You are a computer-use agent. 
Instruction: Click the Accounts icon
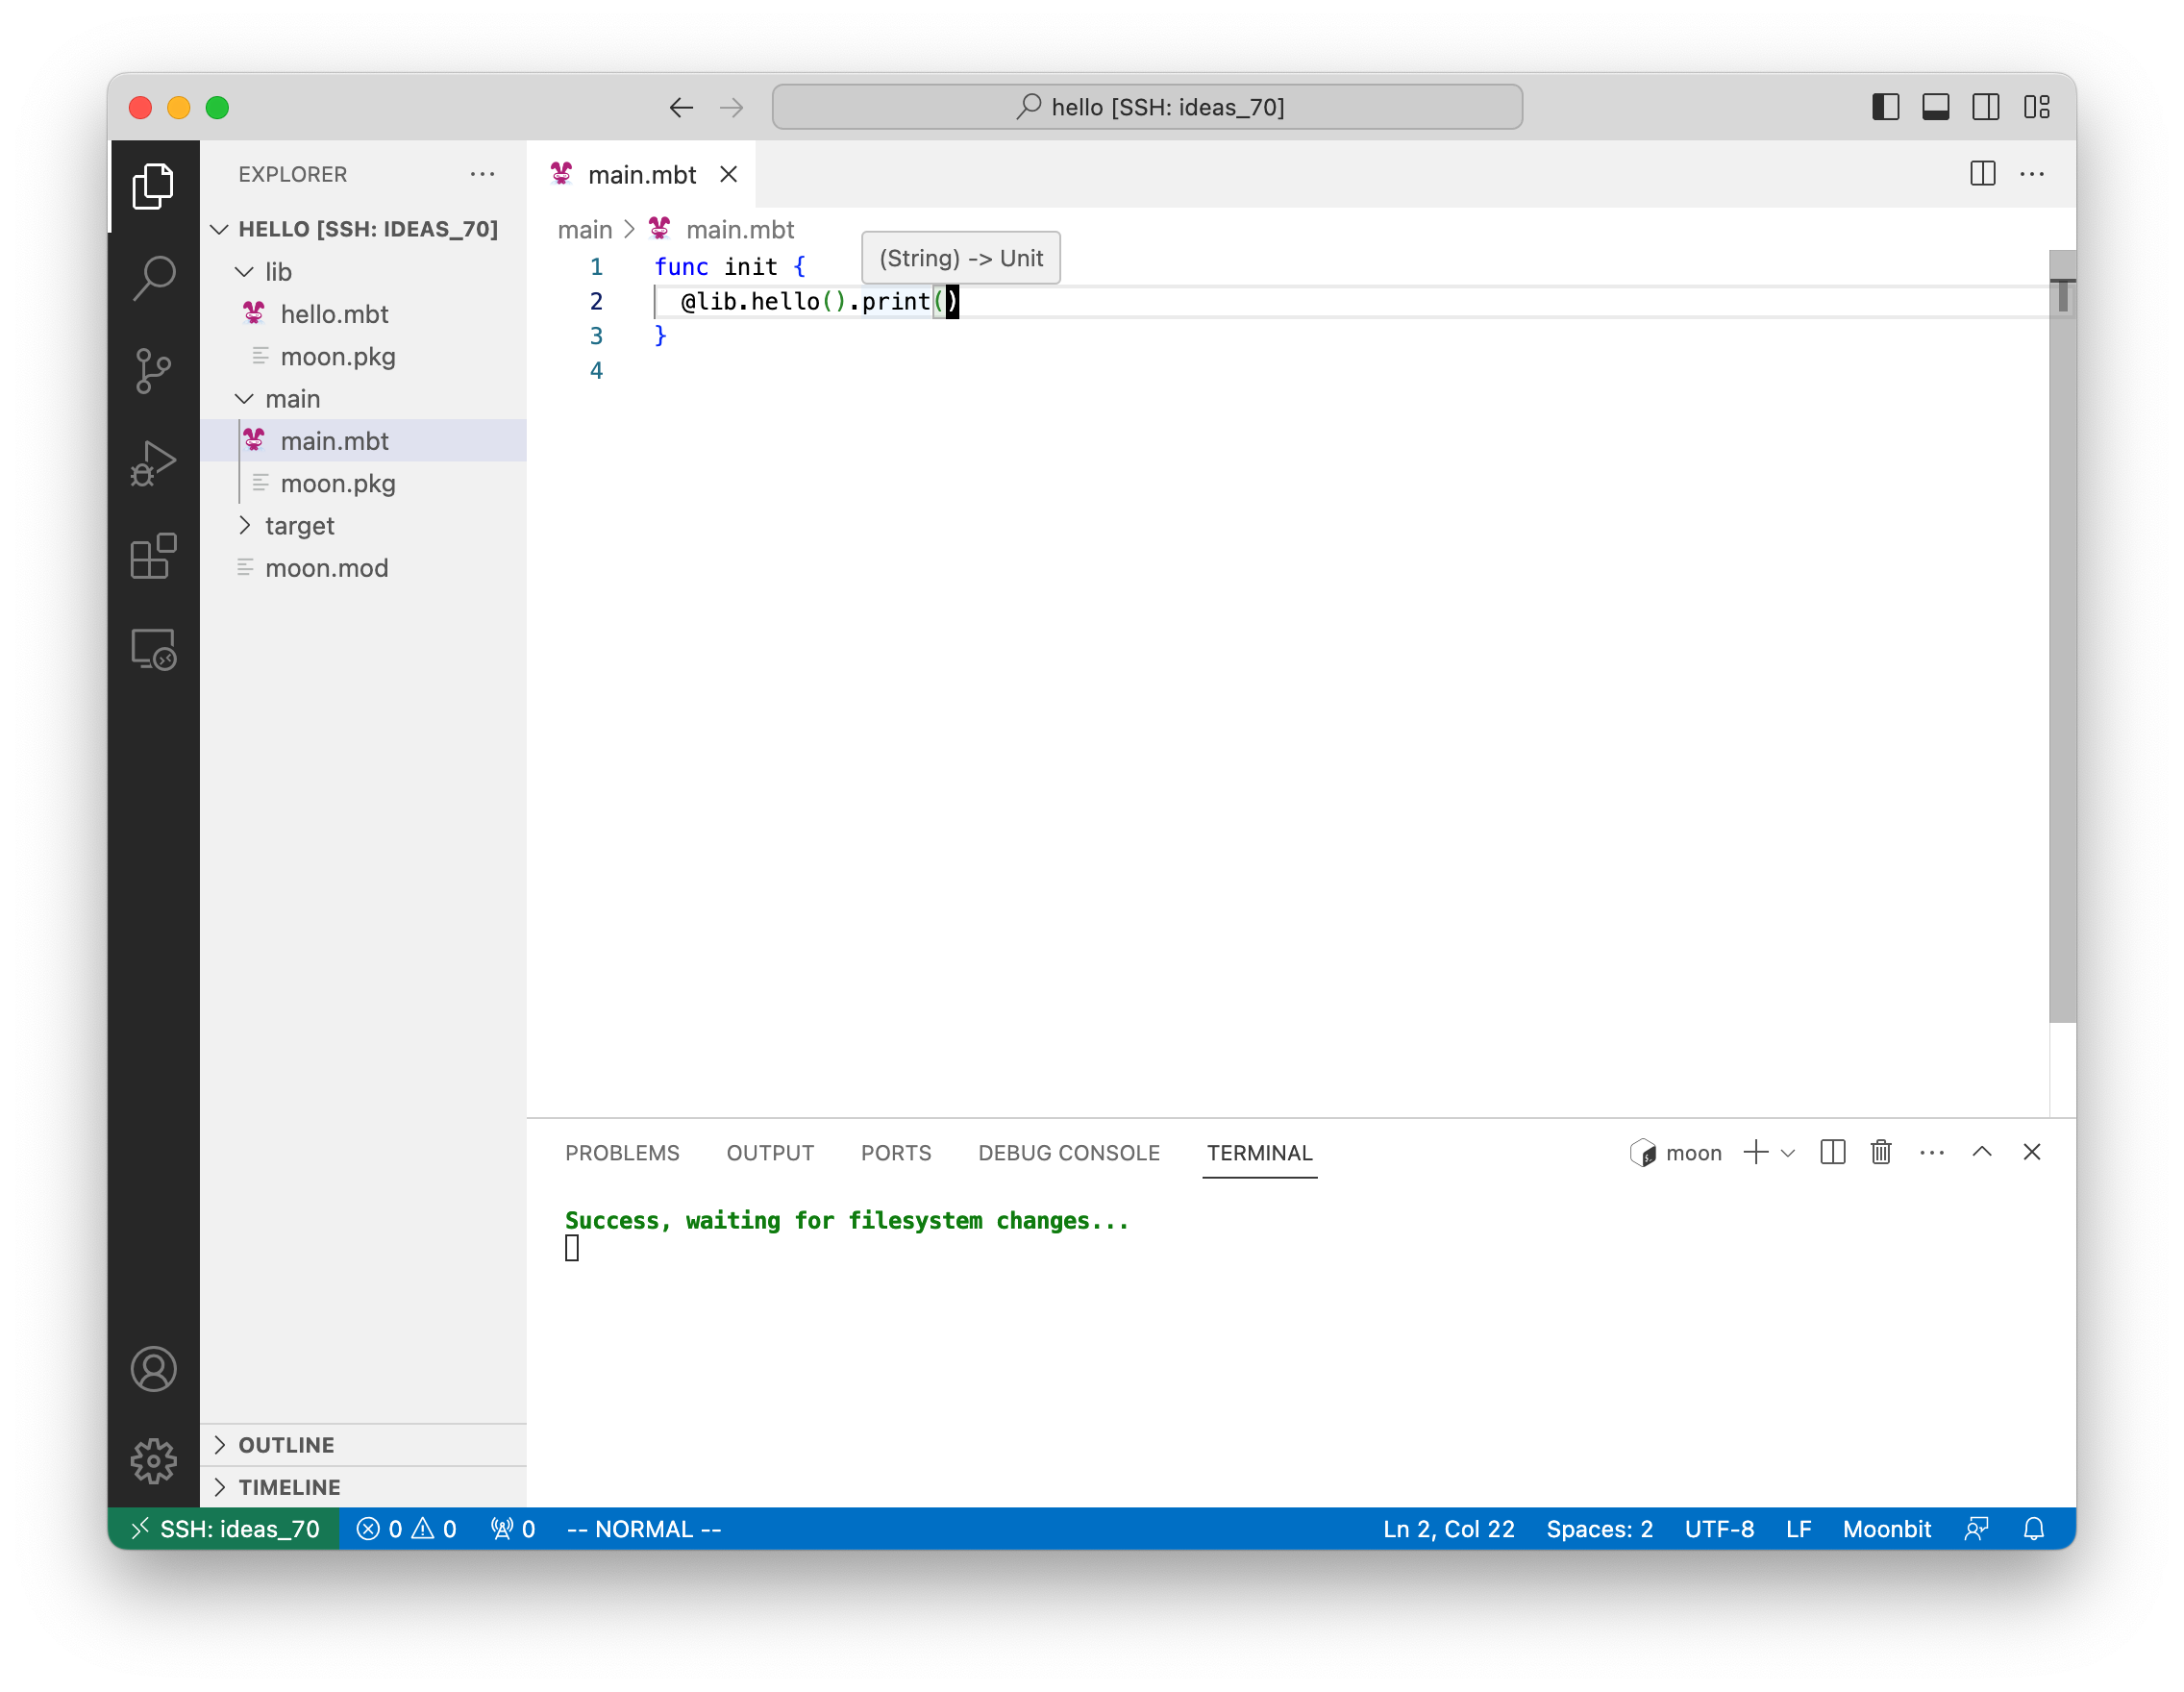153,1369
